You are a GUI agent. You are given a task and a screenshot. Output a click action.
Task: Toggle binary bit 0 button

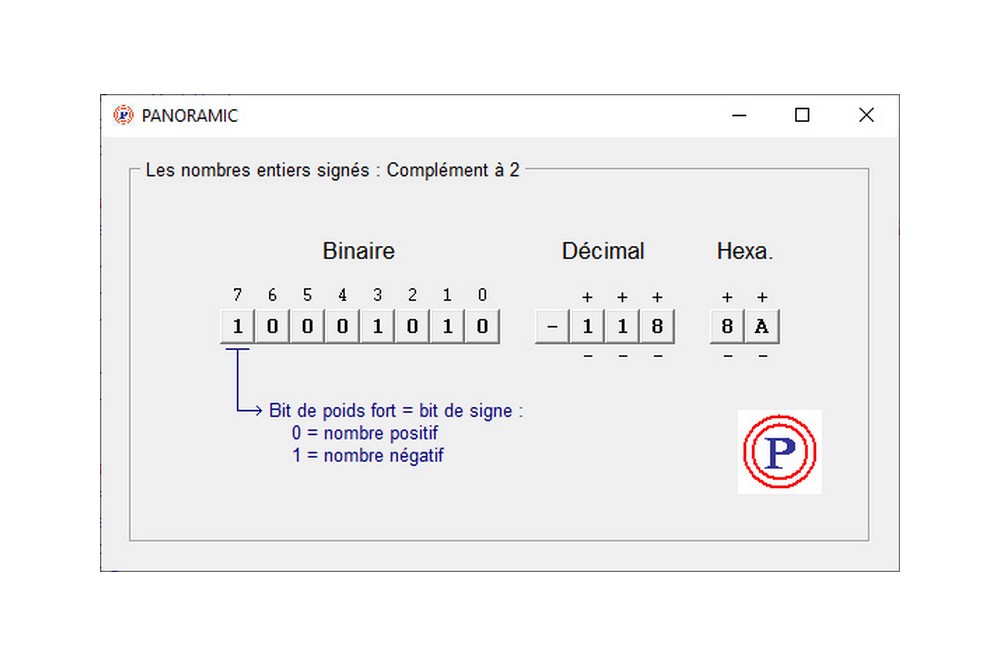[x=482, y=327]
